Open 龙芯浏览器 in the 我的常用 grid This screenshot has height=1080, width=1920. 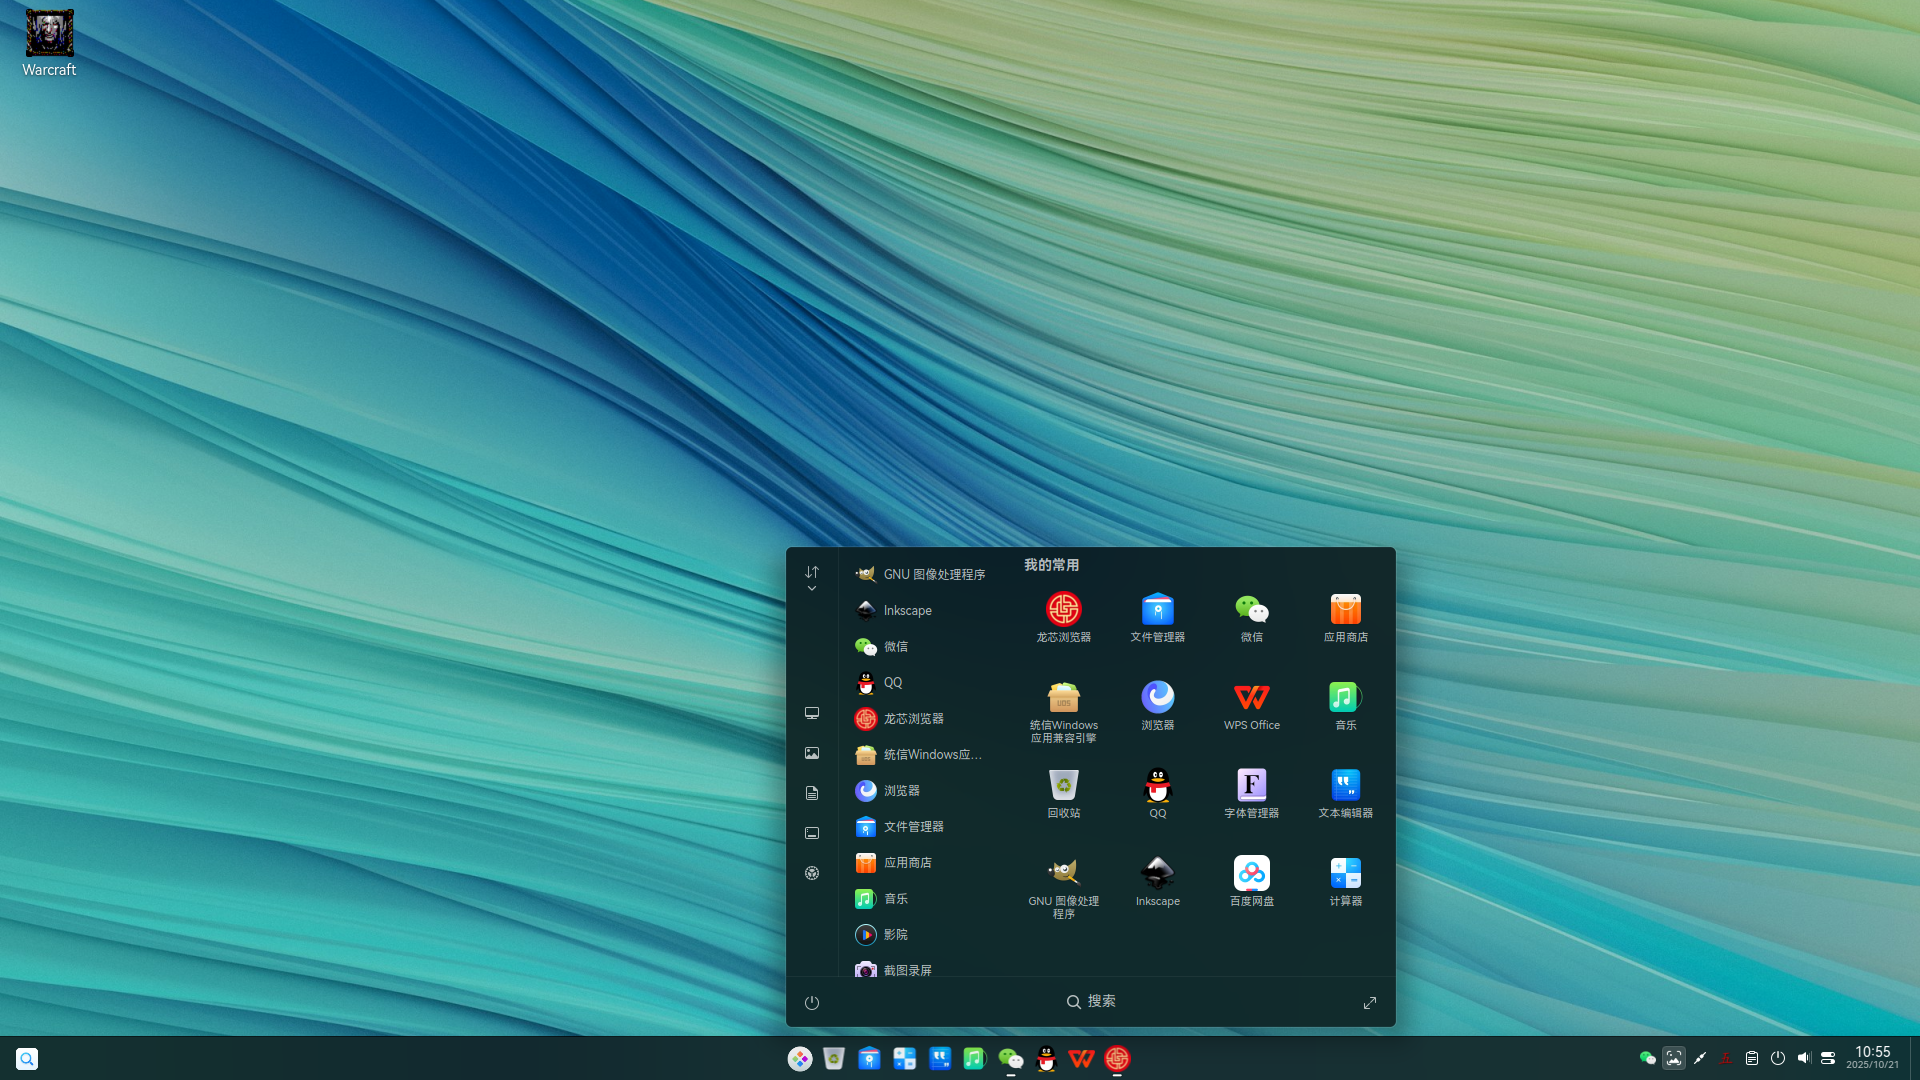coord(1063,617)
